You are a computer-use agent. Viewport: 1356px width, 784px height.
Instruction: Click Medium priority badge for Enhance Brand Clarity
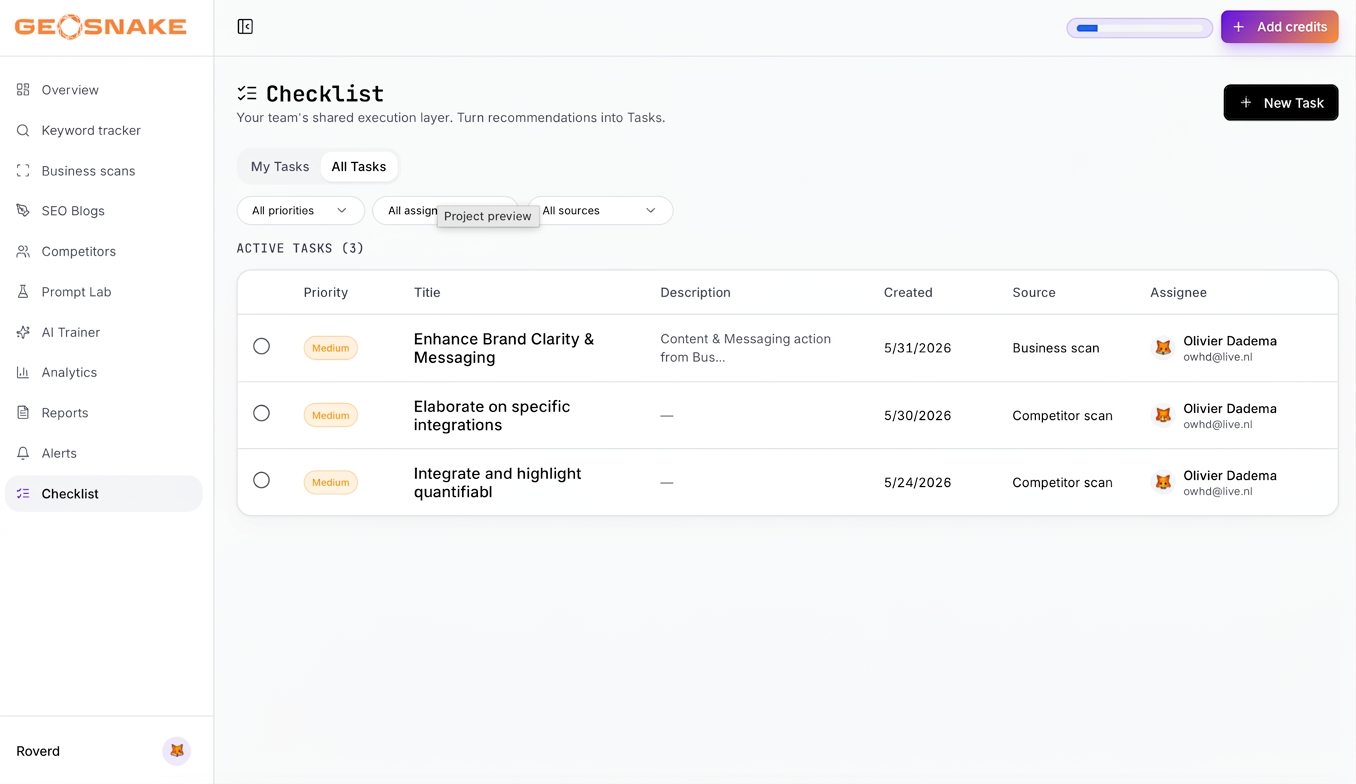(x=331, y=348)
